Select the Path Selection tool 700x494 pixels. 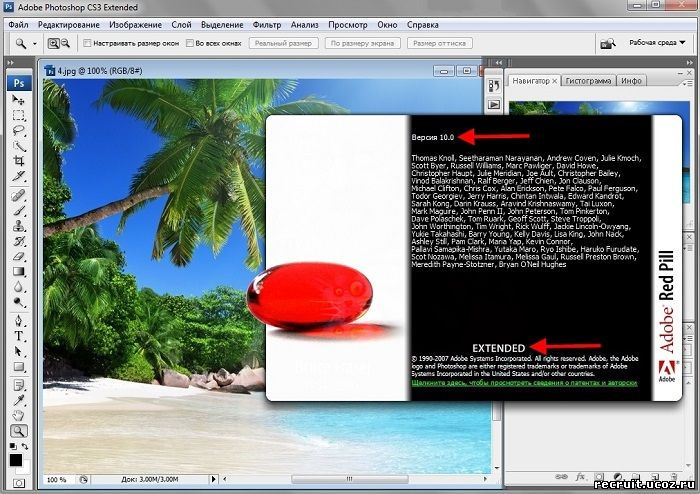click(18, 351)
